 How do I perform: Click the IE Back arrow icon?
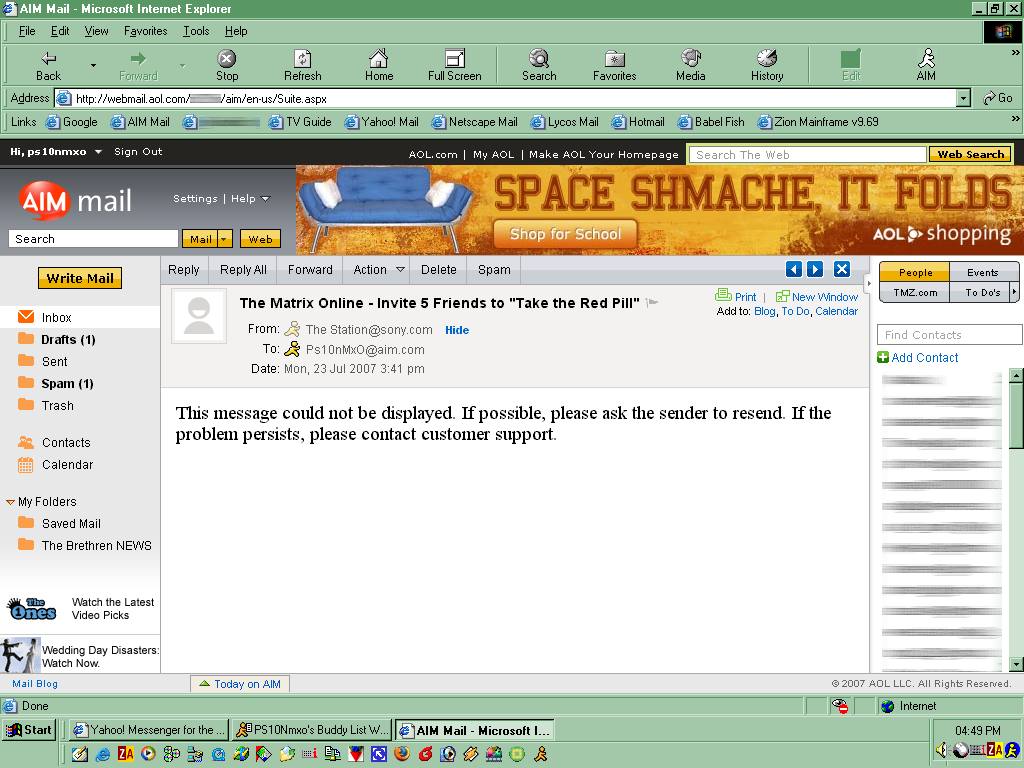pyautogui.click(x=48, y=59)
